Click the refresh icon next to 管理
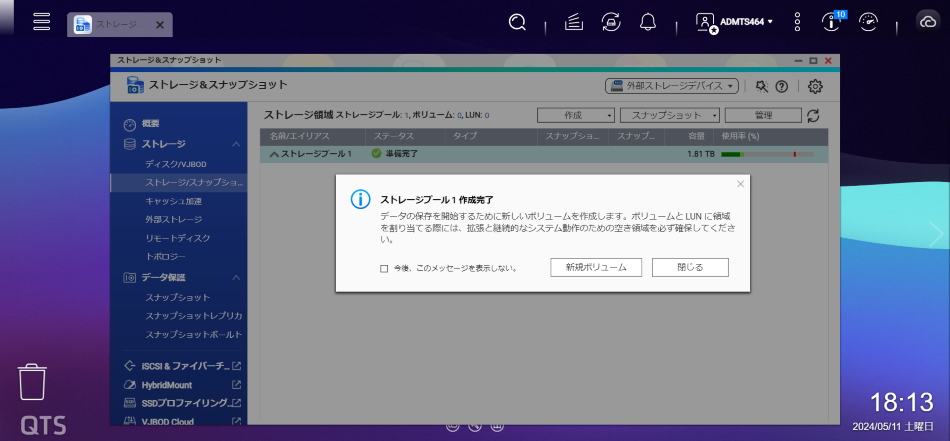 click(x=814, y=116)
